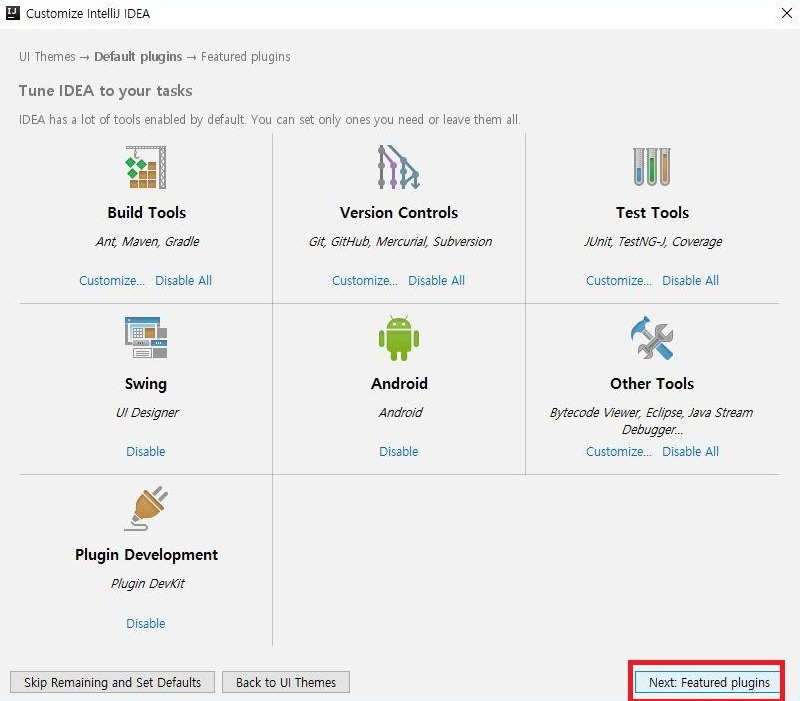Click the Plugin Development heading
The image size is (800, 701).
tap(146, 555)
